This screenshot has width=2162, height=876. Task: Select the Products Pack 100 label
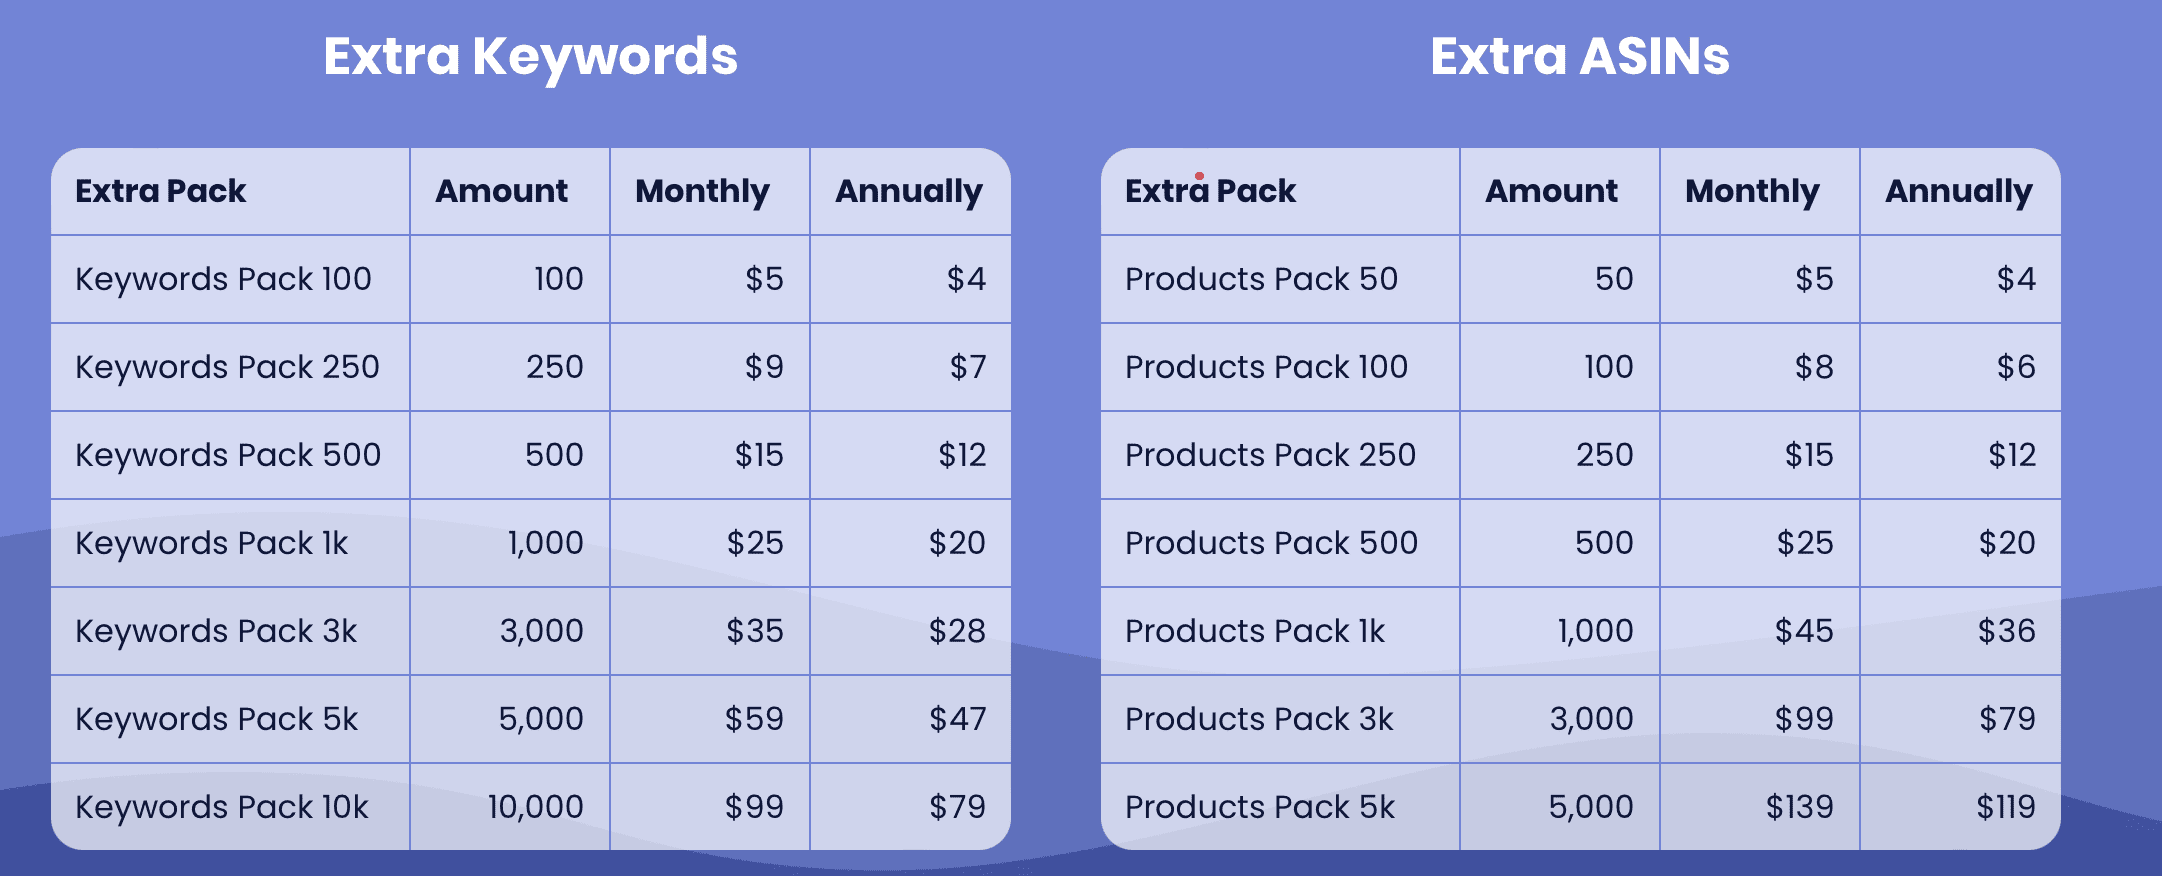click(x=1266, y=367)
